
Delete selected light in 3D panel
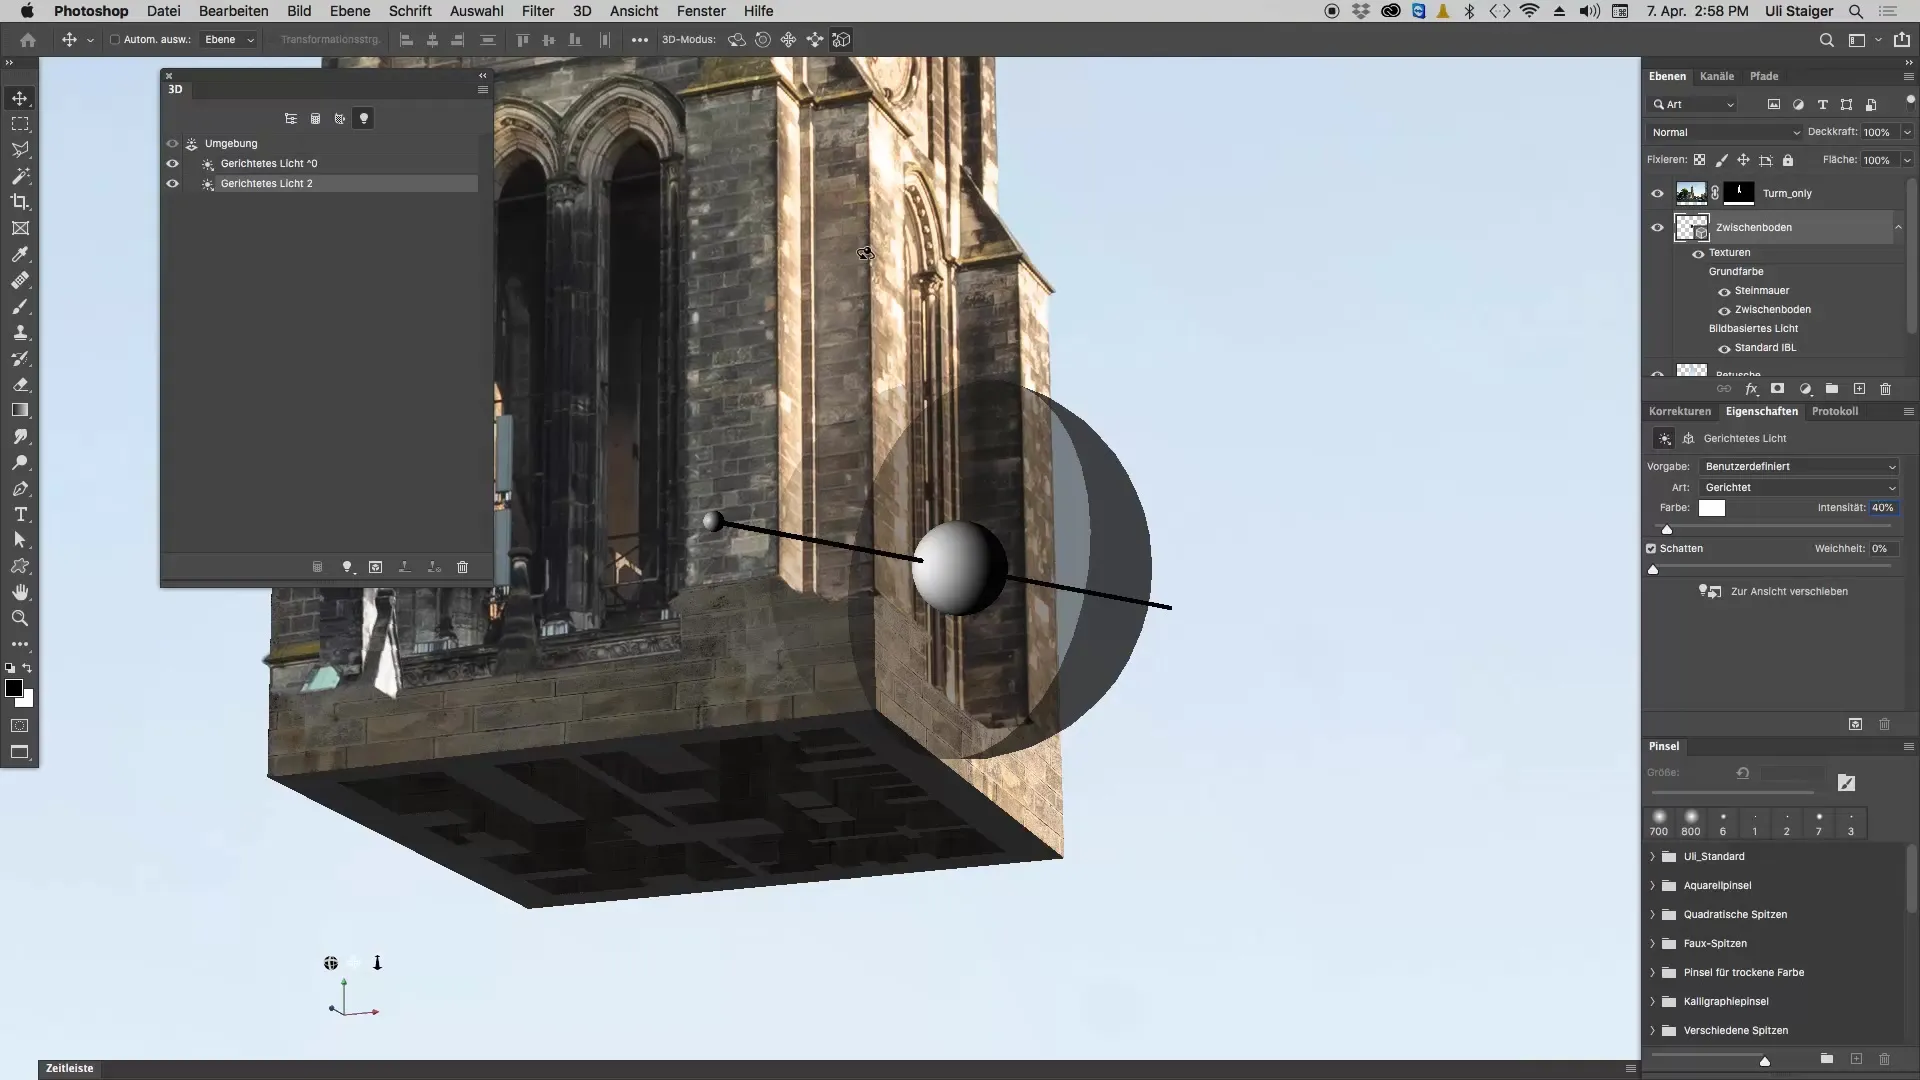pos(462,567)
